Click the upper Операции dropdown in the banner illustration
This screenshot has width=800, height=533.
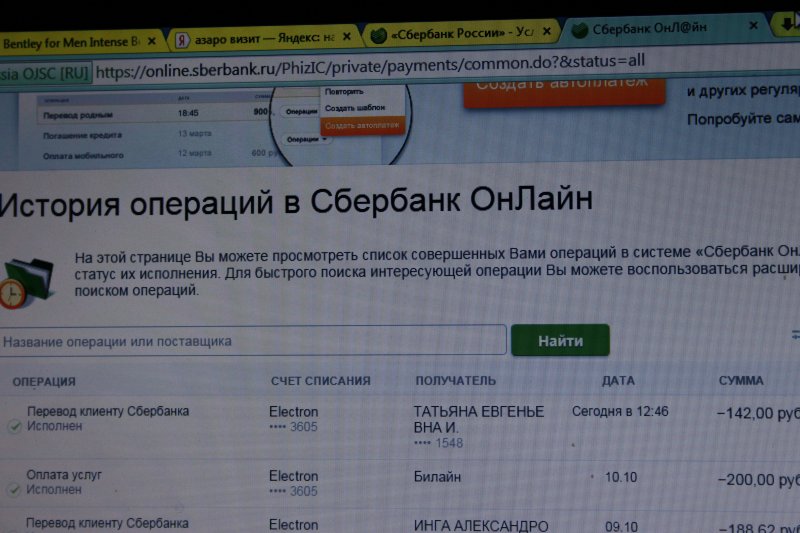tap(301, 112)
